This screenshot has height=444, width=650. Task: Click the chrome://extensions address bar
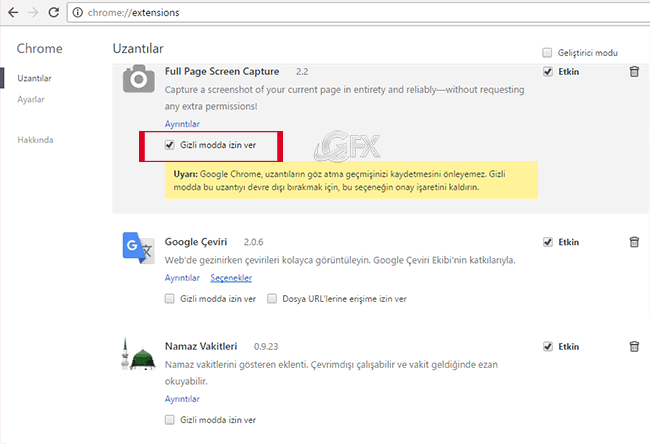359,12
